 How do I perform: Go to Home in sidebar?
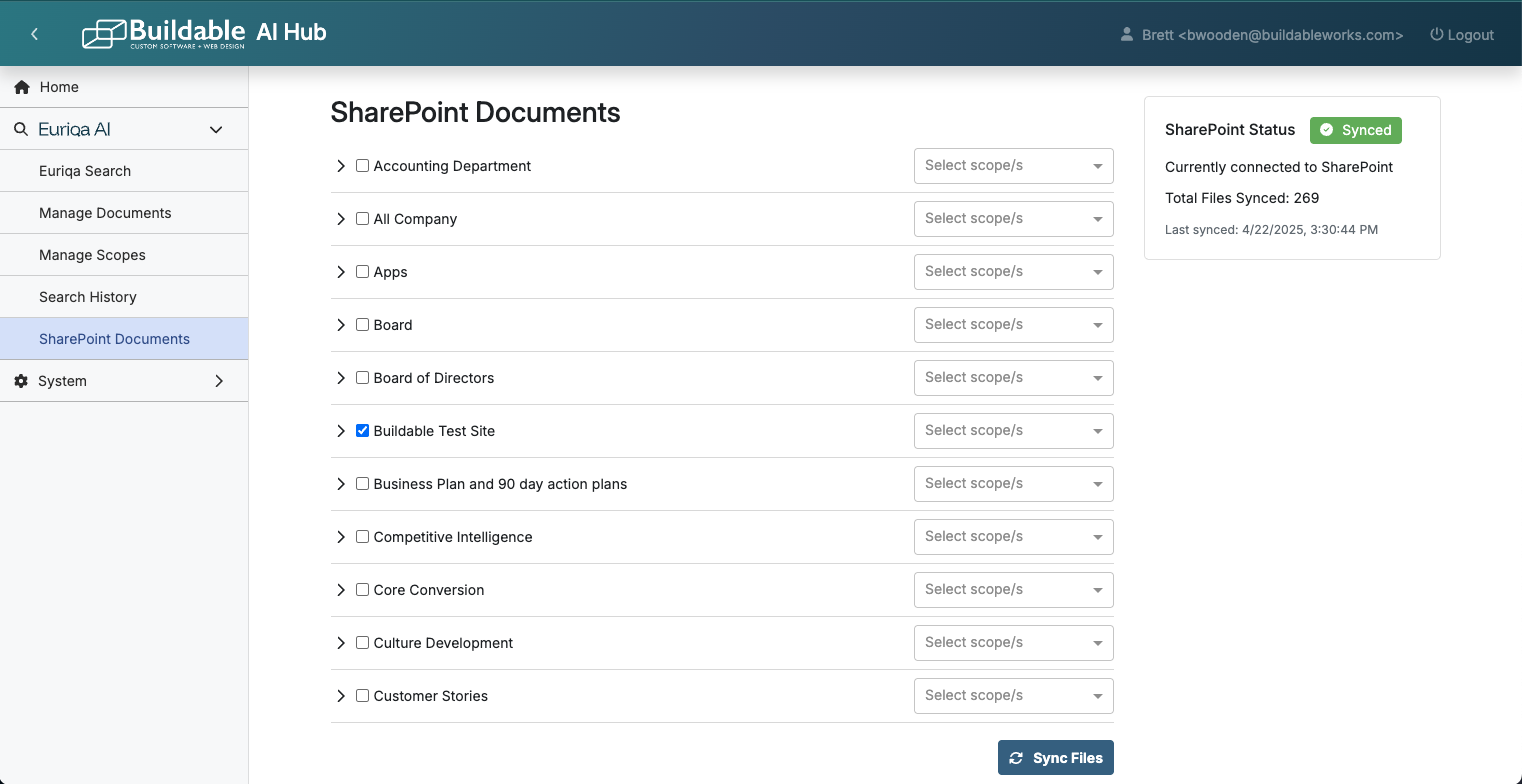pyautogui.click(x=124, y=87)
